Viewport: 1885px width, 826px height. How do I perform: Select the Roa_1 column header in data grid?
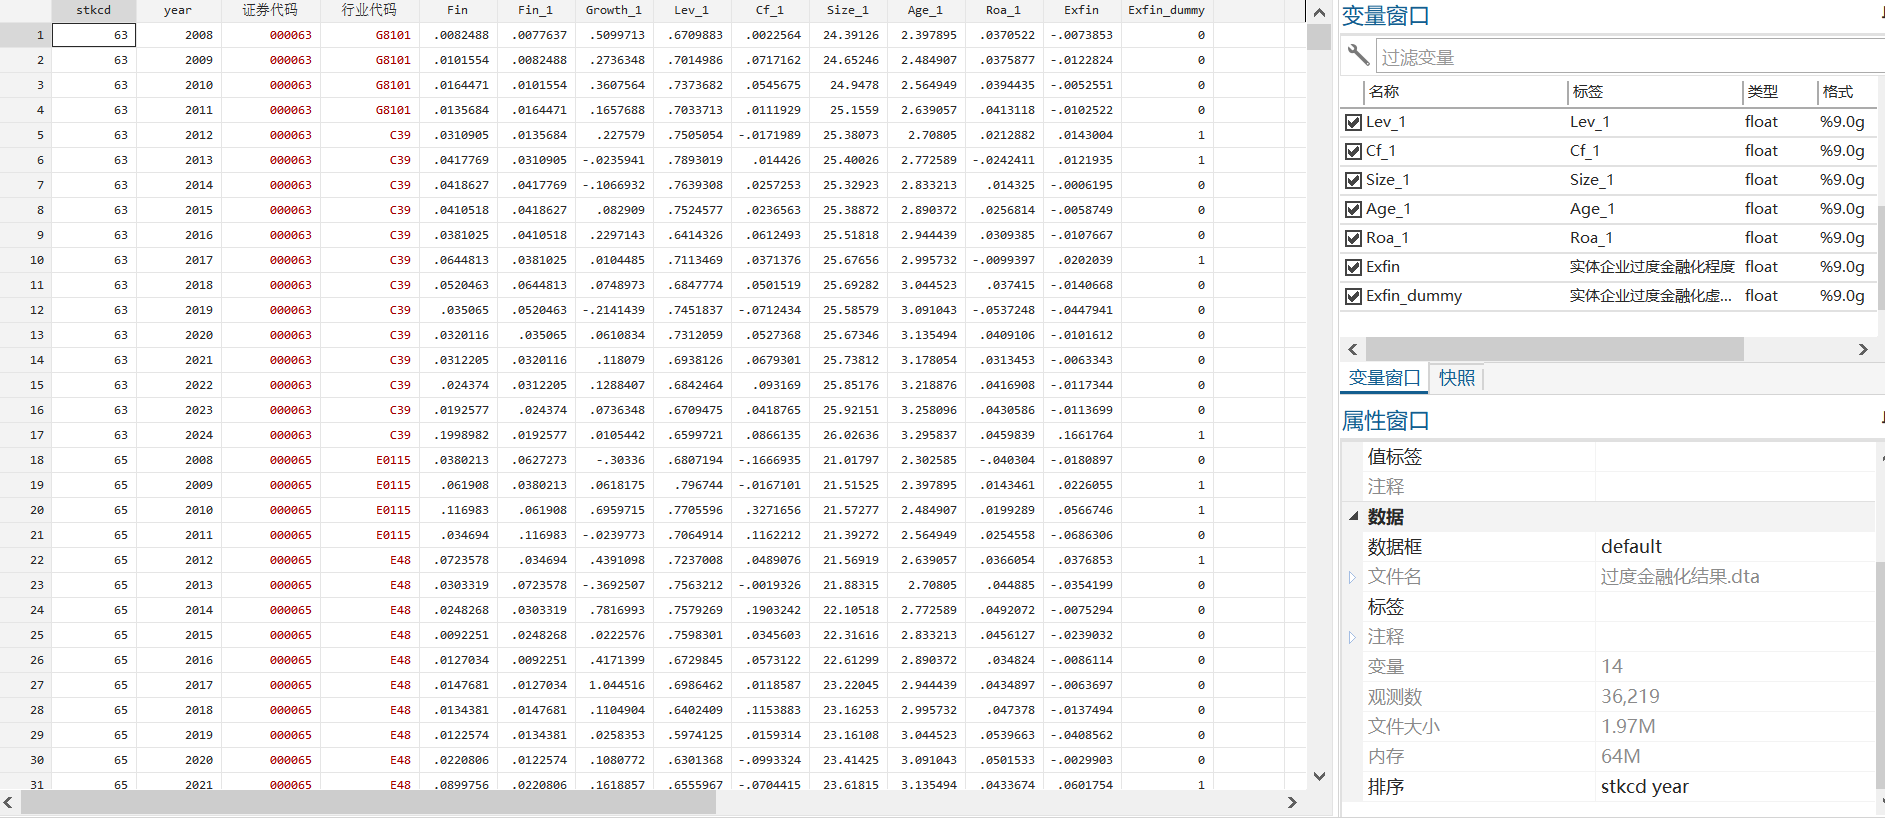pos(1003,10)
